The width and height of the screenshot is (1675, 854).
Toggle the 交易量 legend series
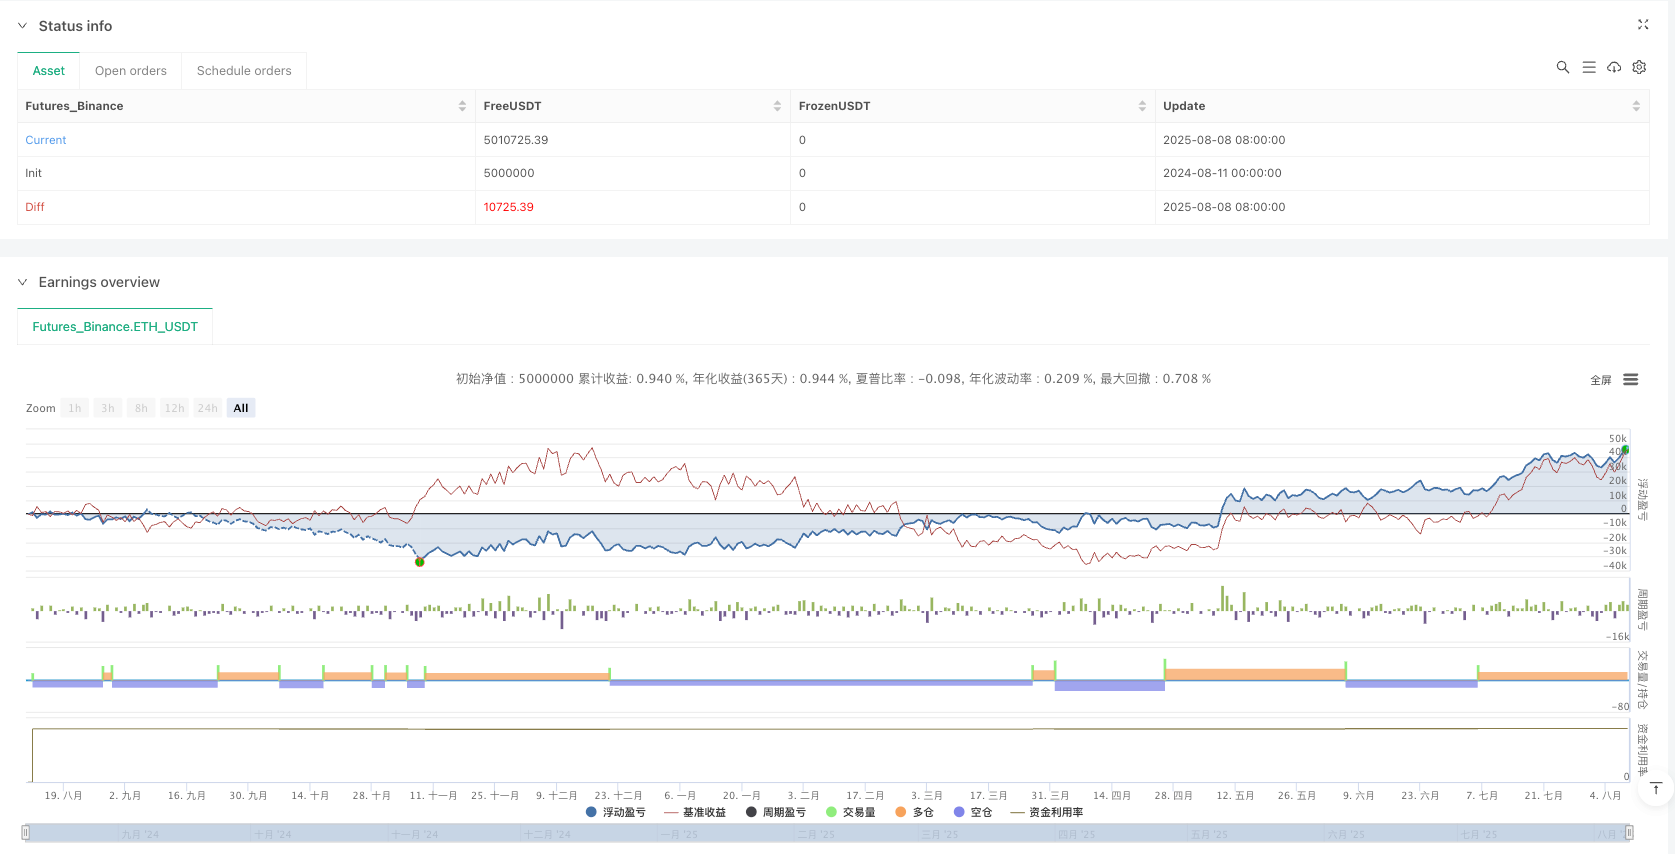click(x=851, y=812)
